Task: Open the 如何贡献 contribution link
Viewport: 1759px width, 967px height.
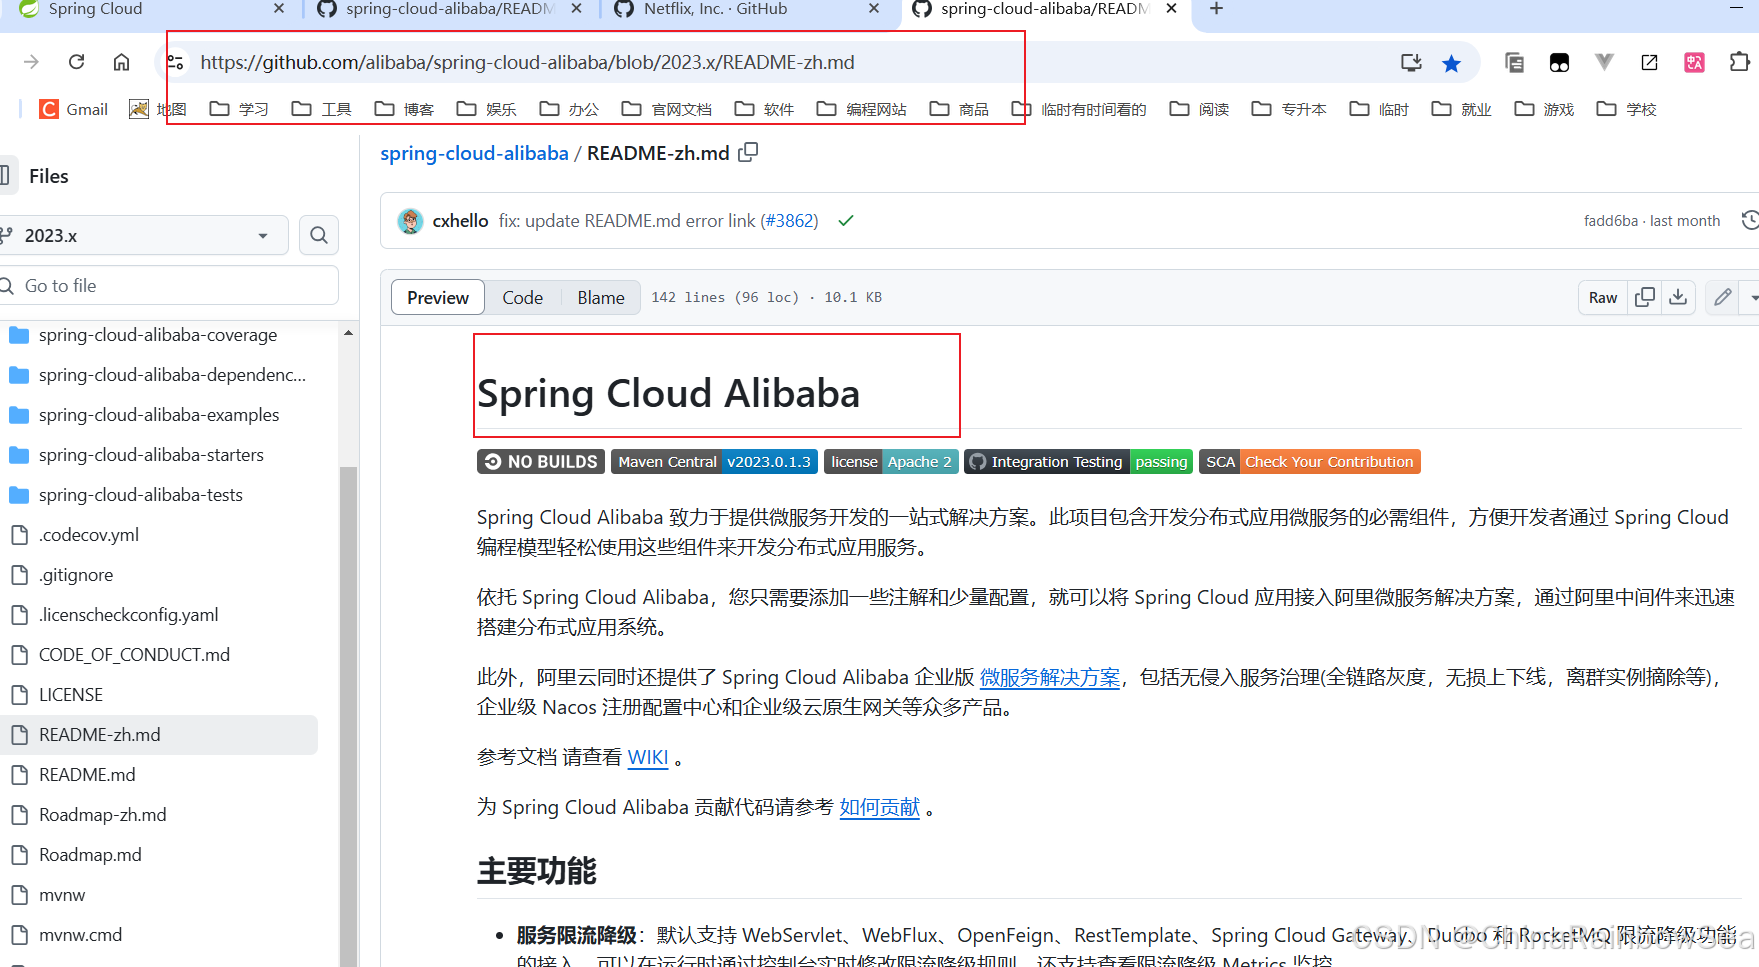Action: click(880, 808)
